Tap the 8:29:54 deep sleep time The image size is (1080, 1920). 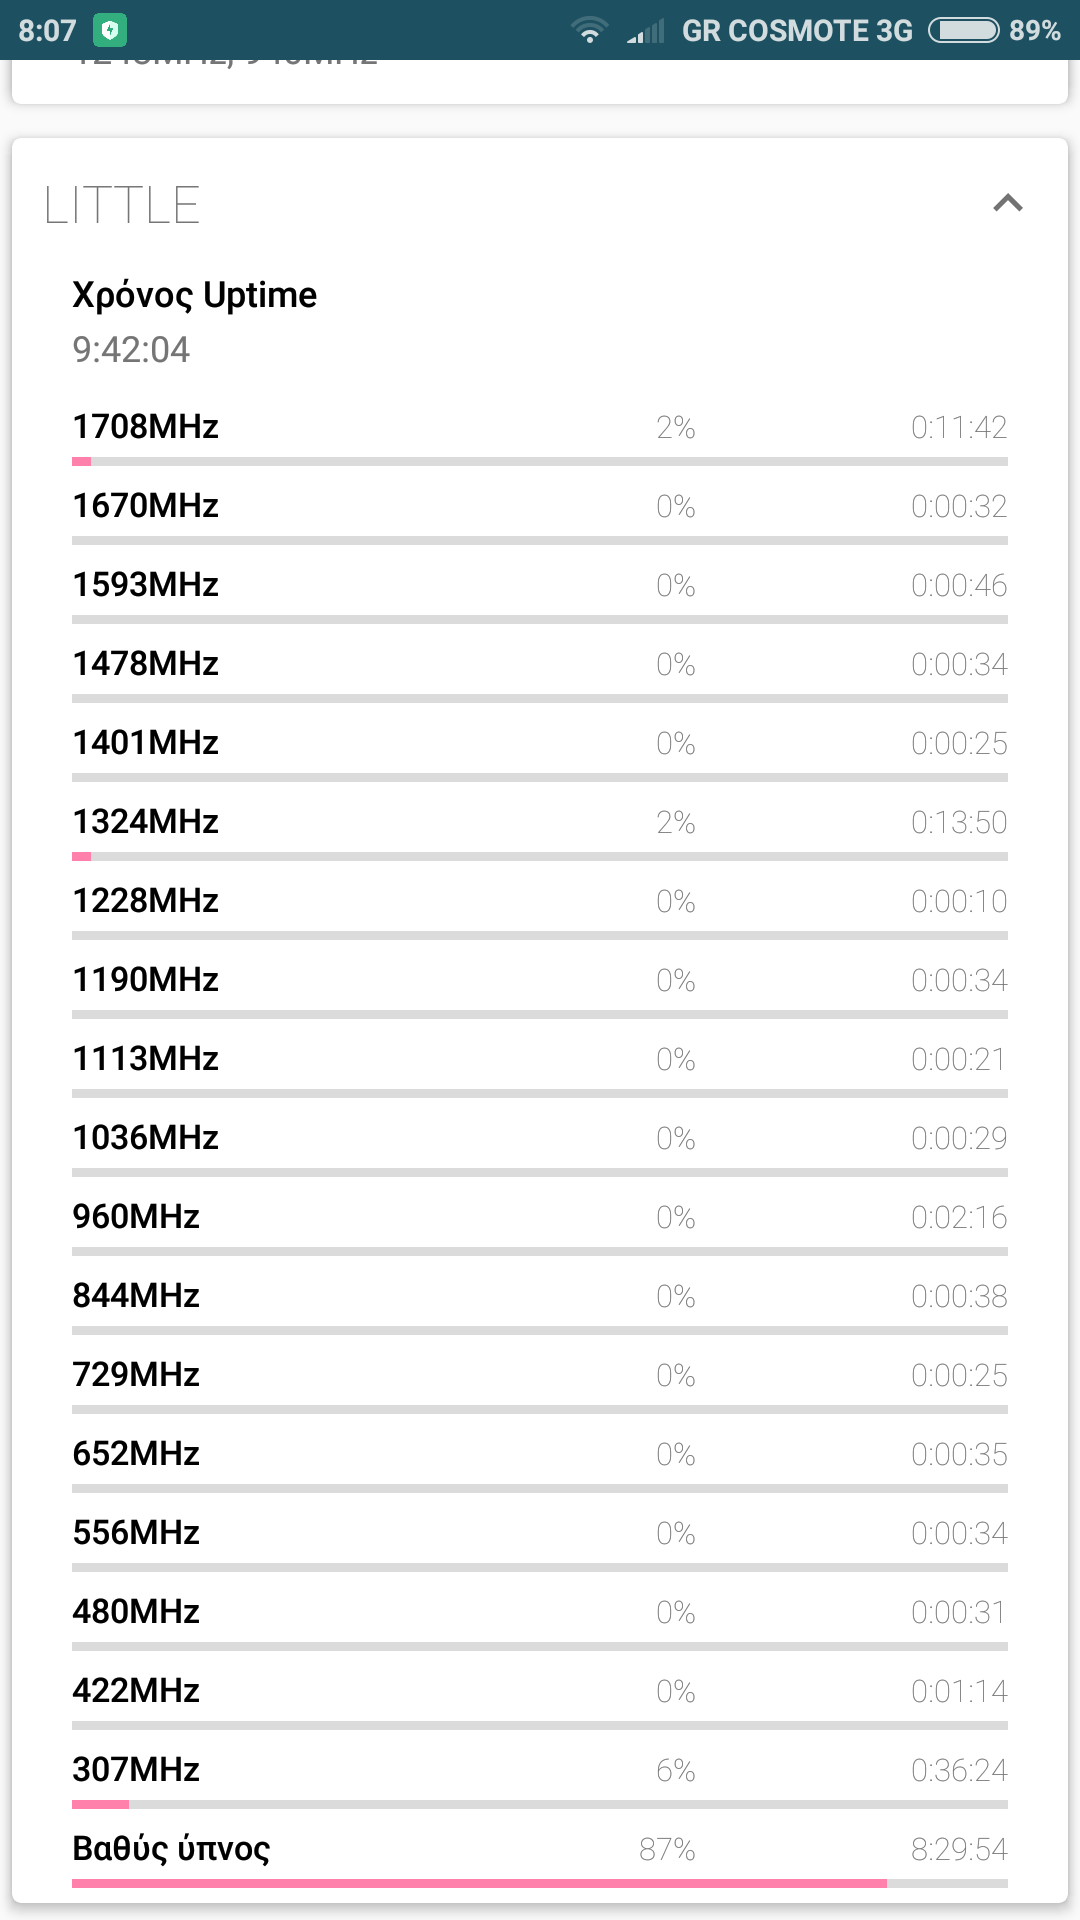958,1849
